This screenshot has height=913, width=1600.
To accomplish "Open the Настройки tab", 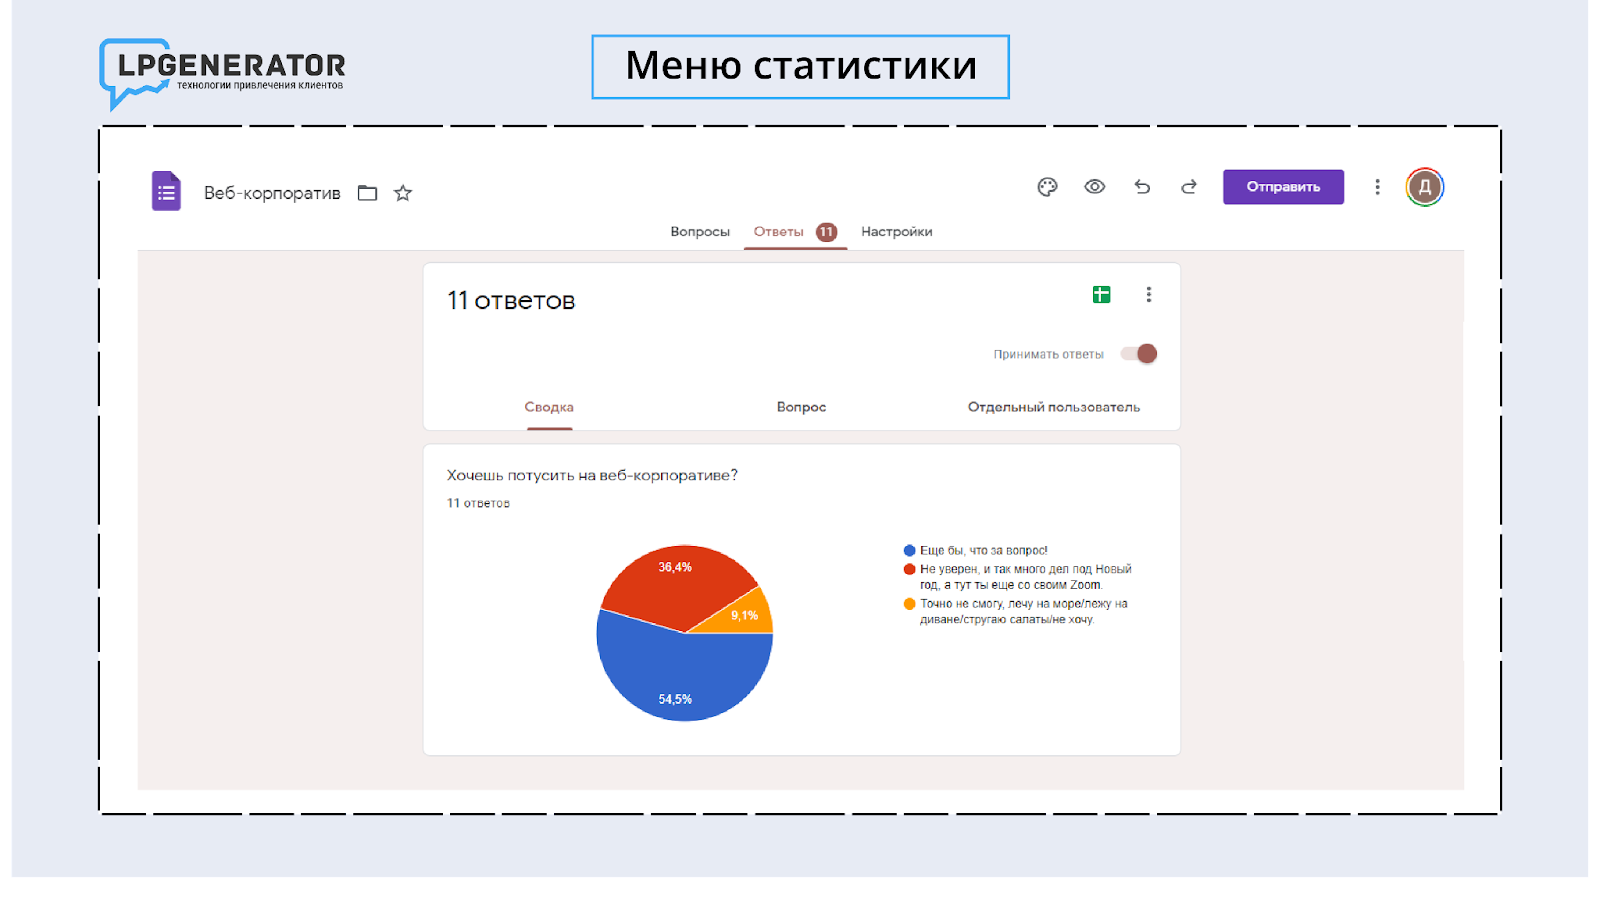I will pyautogui.click(x=896, y=231).
